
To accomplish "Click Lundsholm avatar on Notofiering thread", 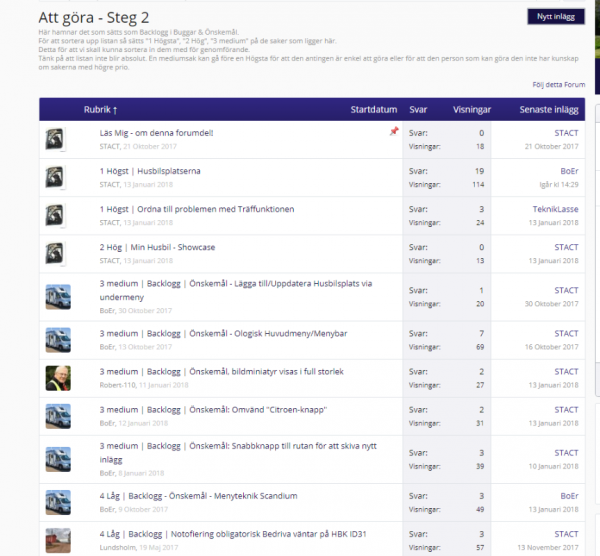I will pyautogui.click(x=58, y=539).
